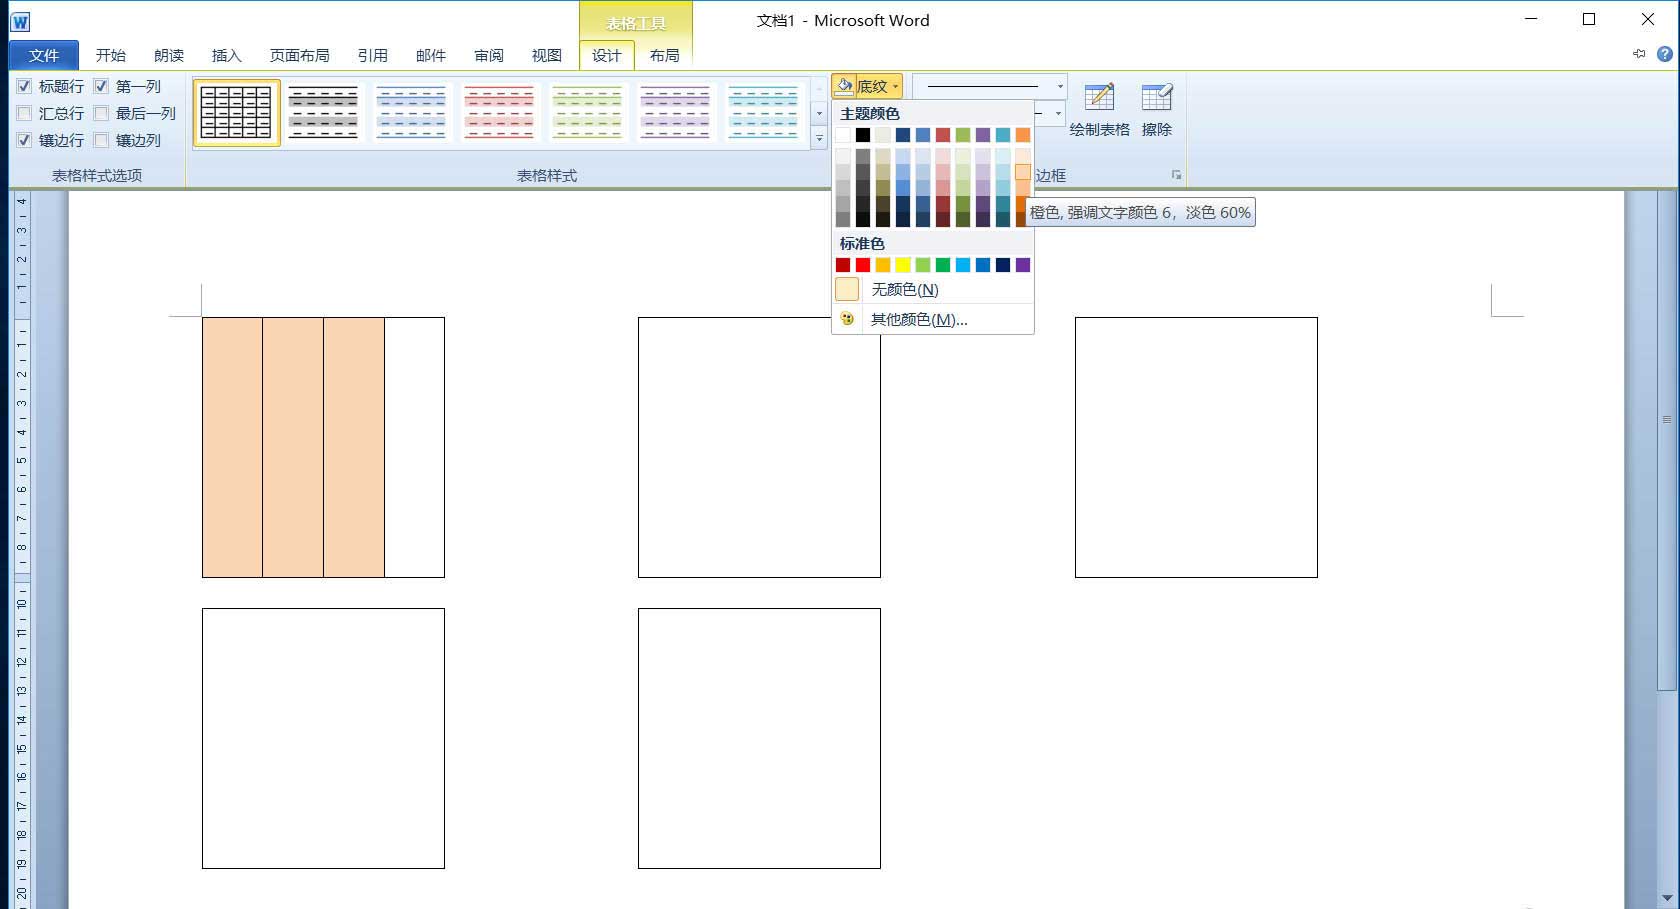Viewport: 1680px width, 909px height.
Task: Enable the 最后一列 last column checkbox
Action: pyautogui.click(x=101, y=113)
